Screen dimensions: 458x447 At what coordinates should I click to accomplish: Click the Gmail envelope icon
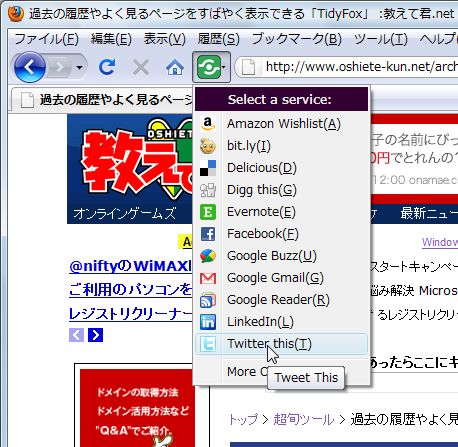[208, 278]
